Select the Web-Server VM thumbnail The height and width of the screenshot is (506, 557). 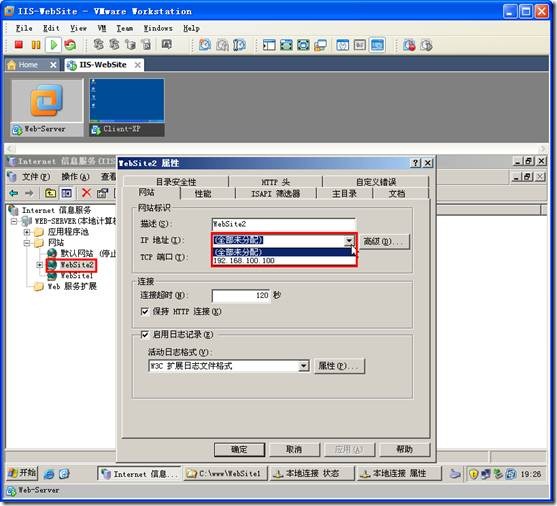(47, 107)
